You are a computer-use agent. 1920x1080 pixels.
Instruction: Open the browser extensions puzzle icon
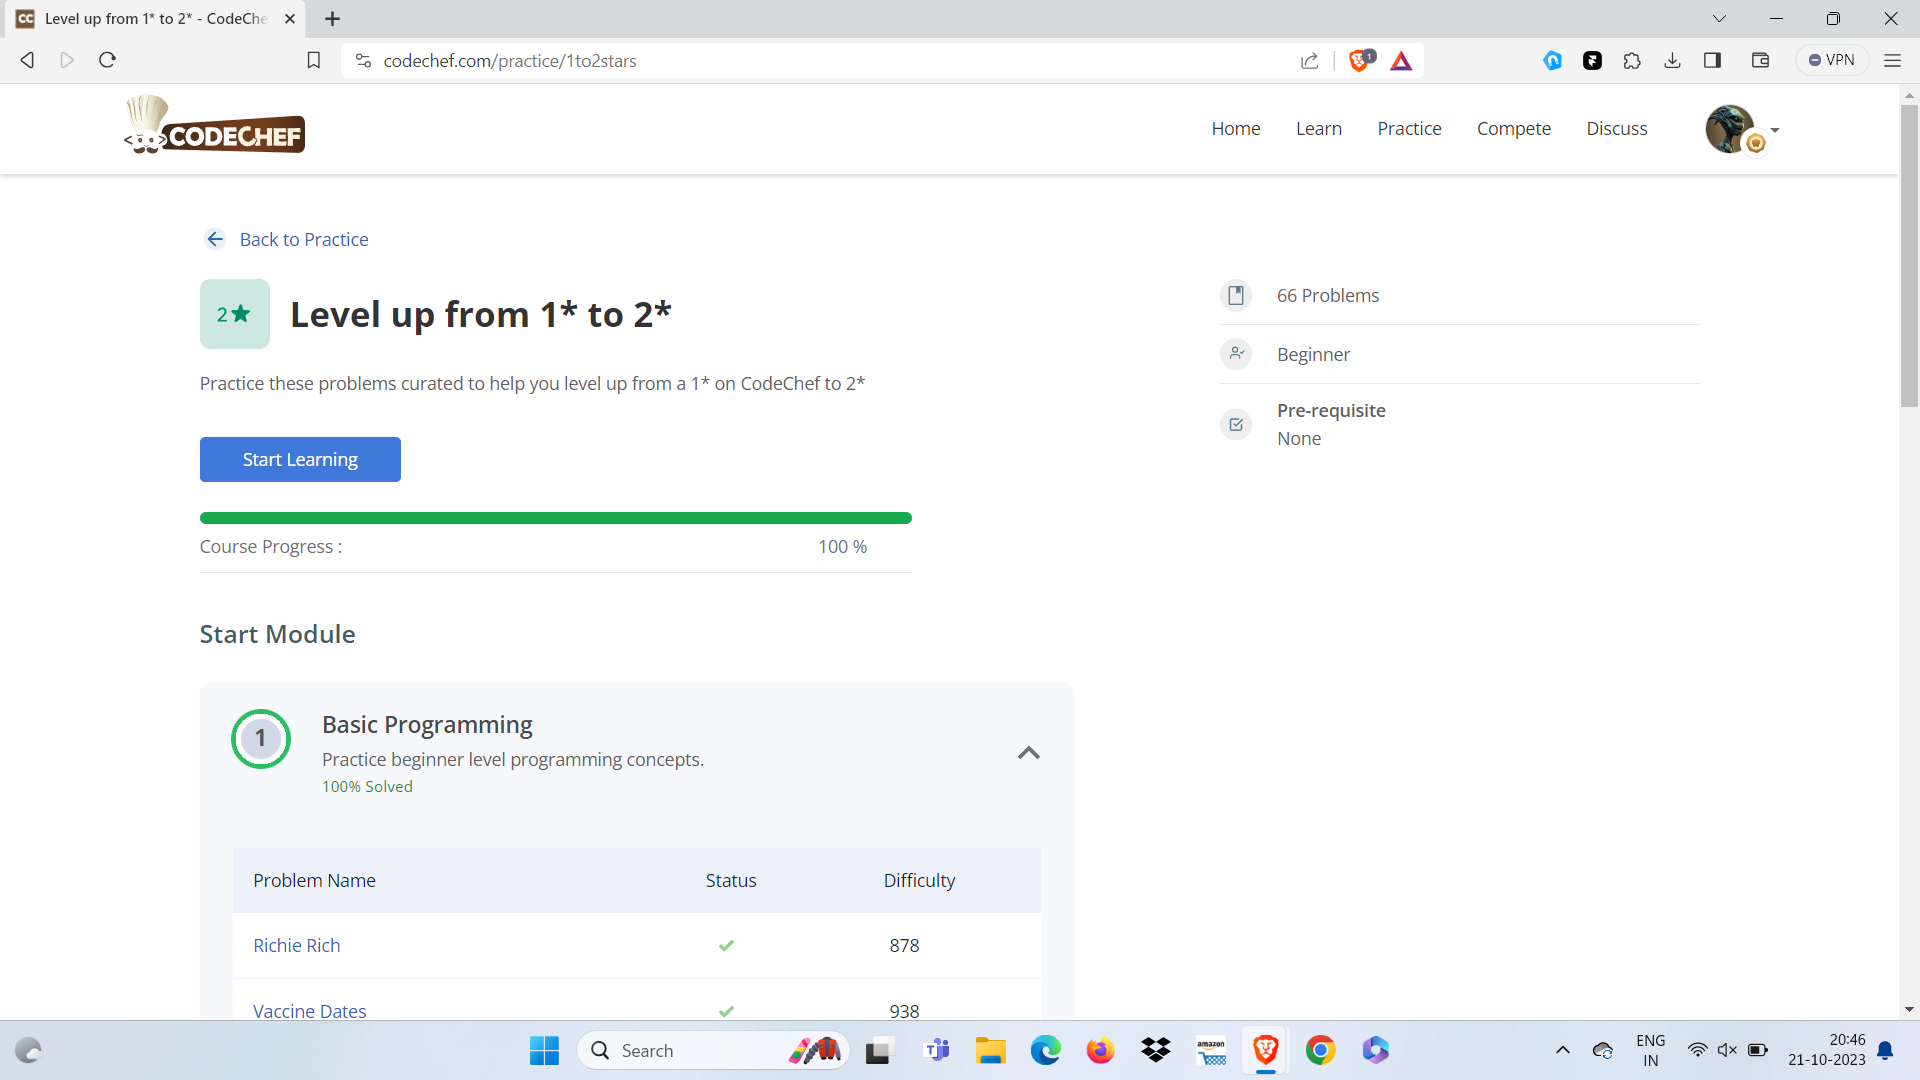[x=1632, y=61]
